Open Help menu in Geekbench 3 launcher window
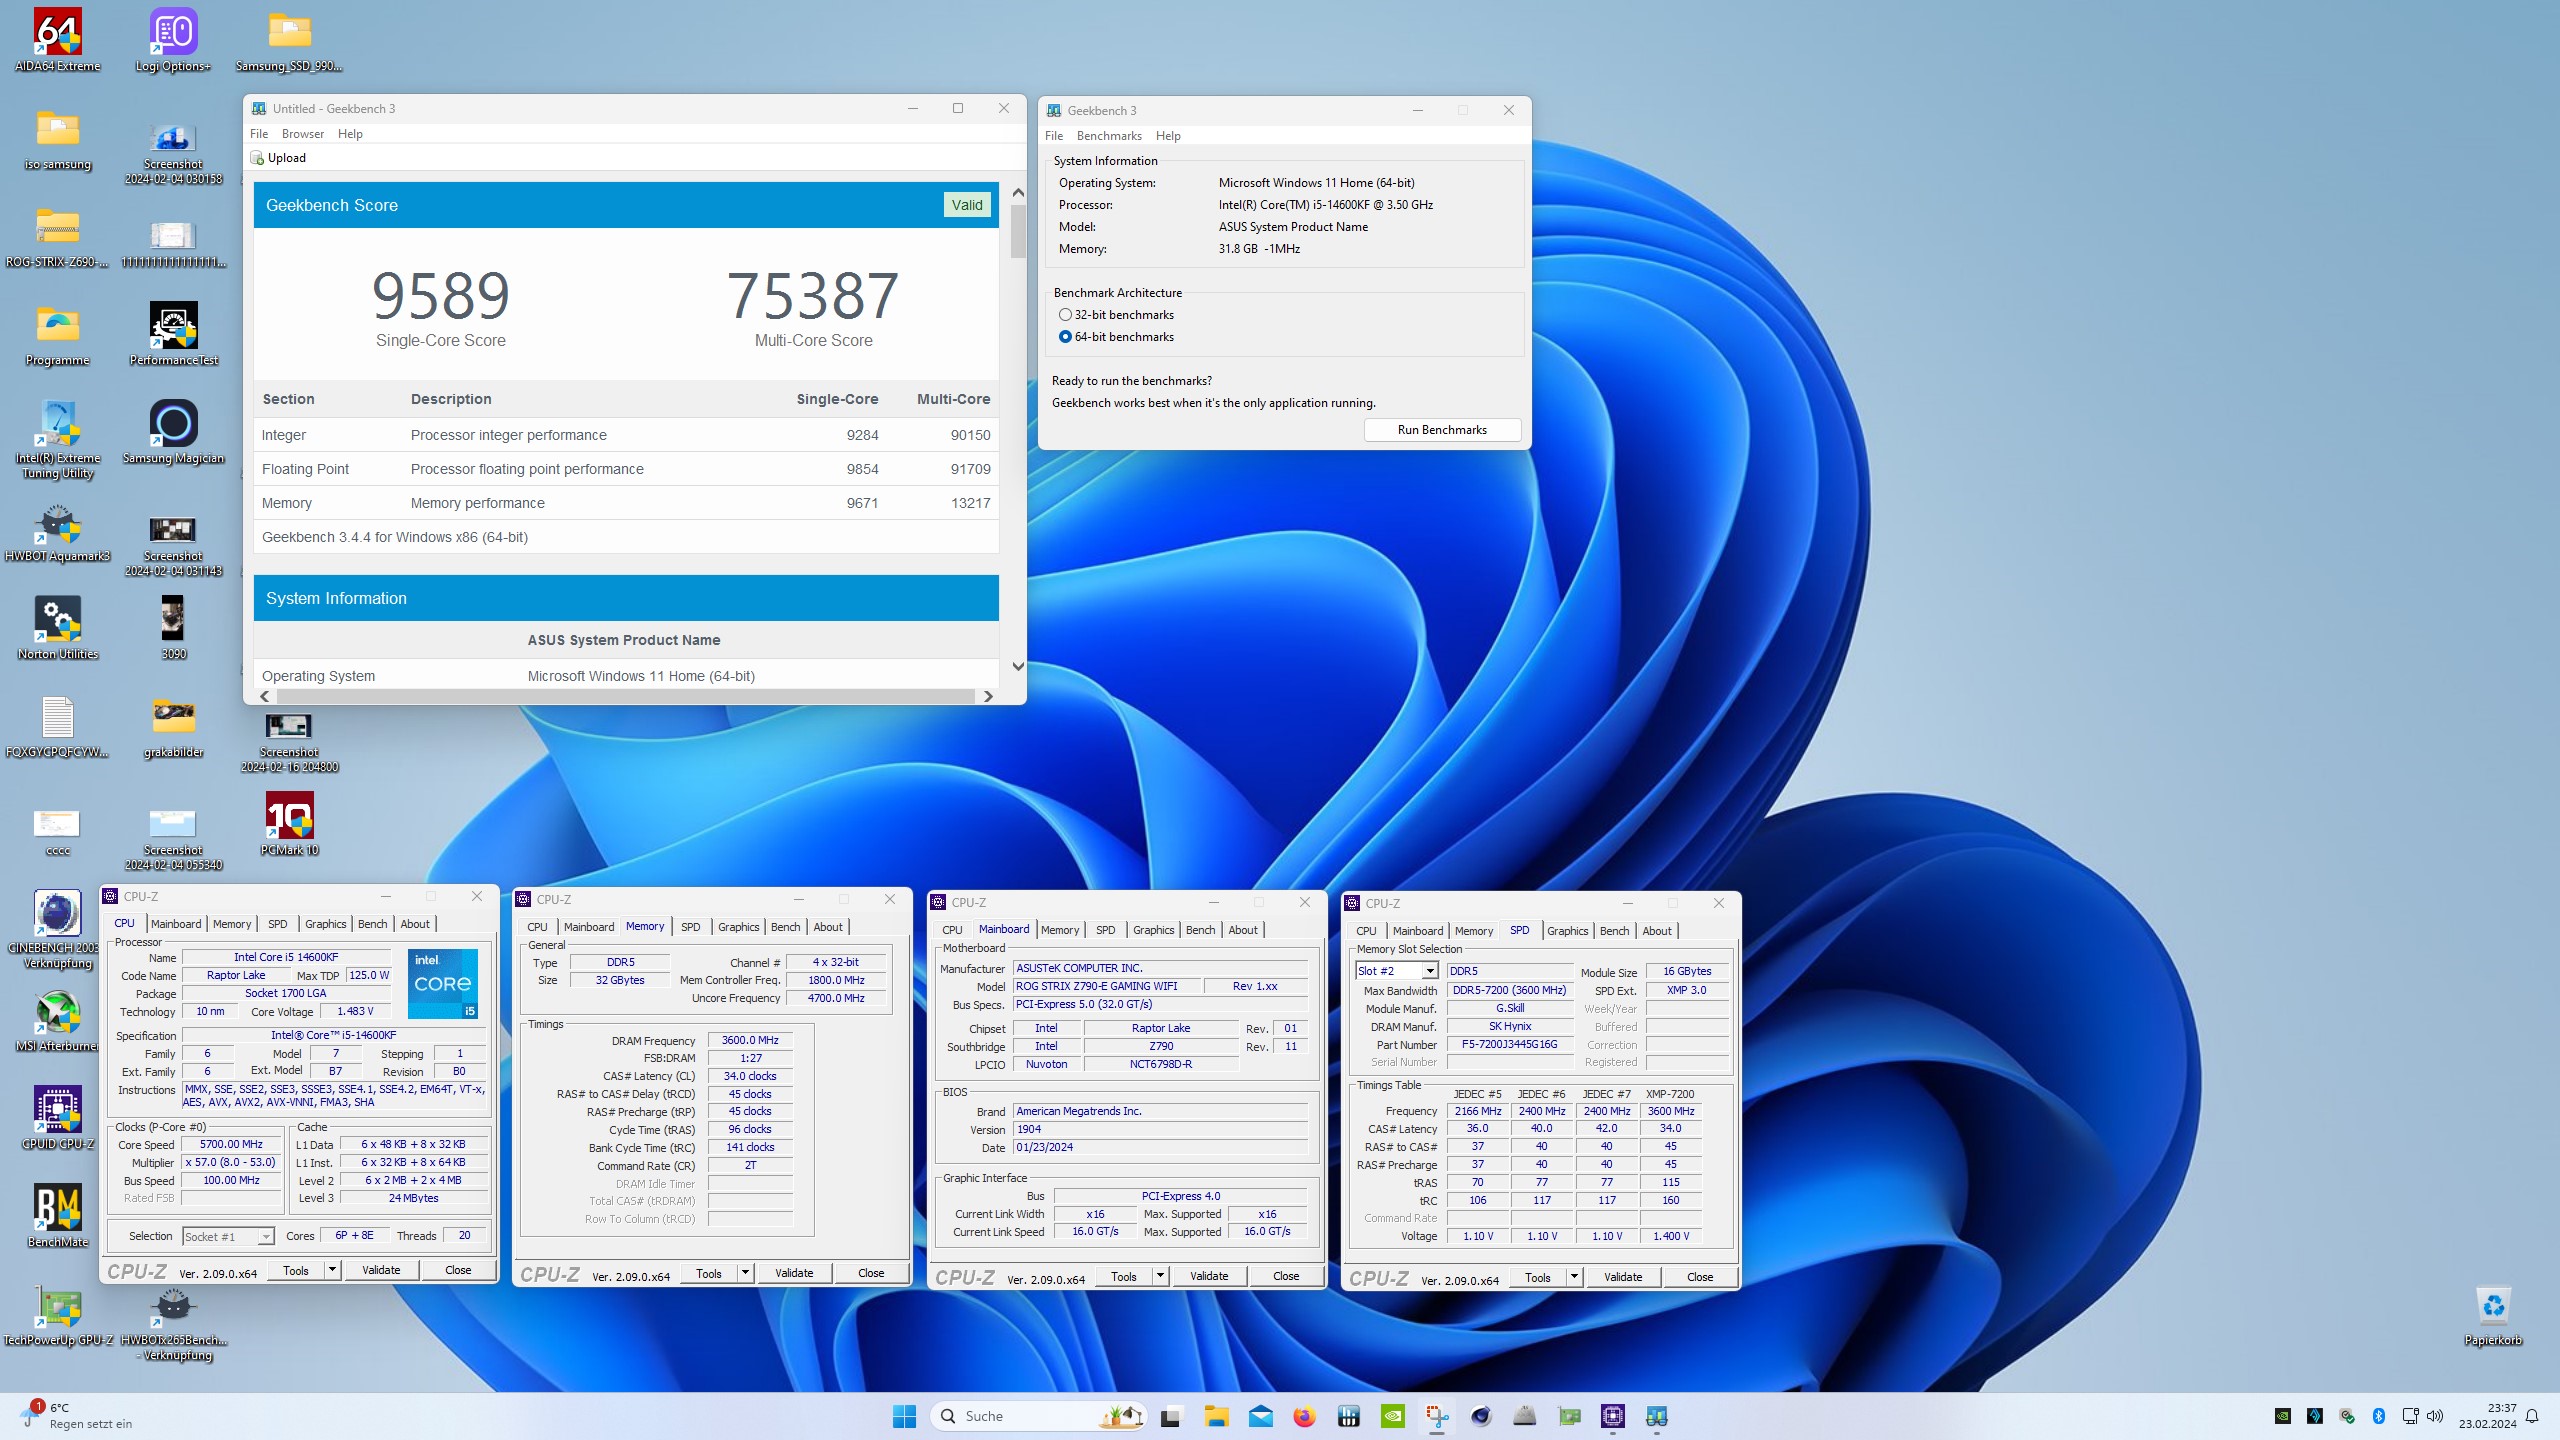 (1168, 136)
